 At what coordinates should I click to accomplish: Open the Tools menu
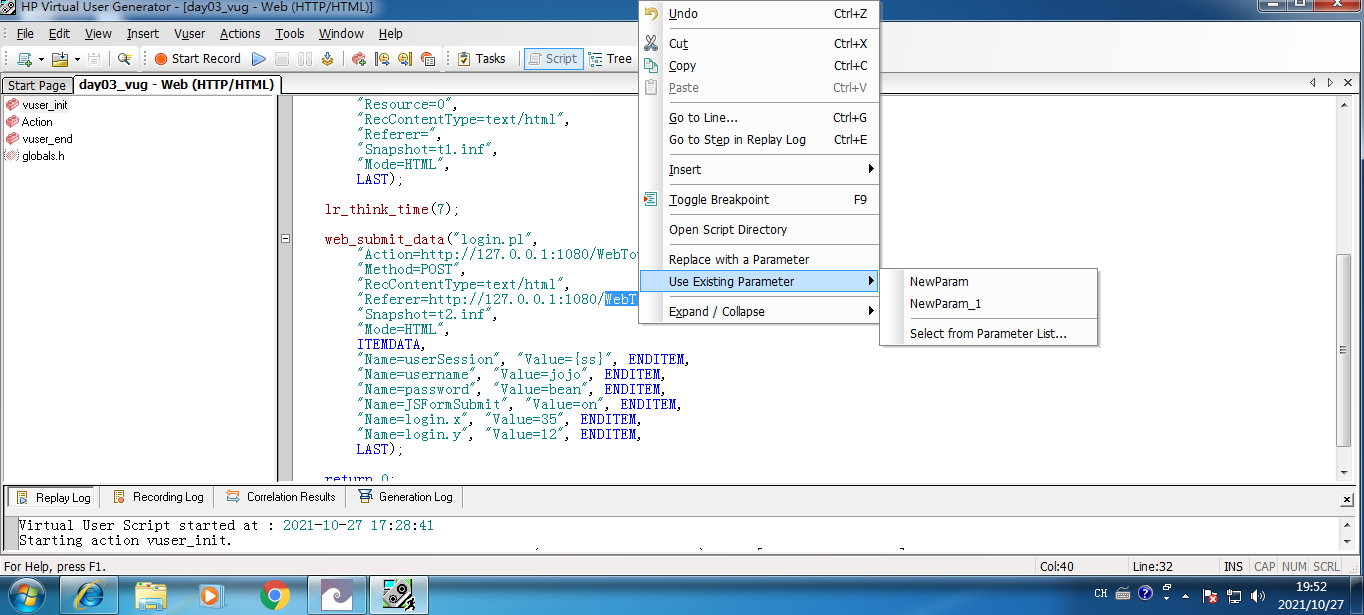290,34
